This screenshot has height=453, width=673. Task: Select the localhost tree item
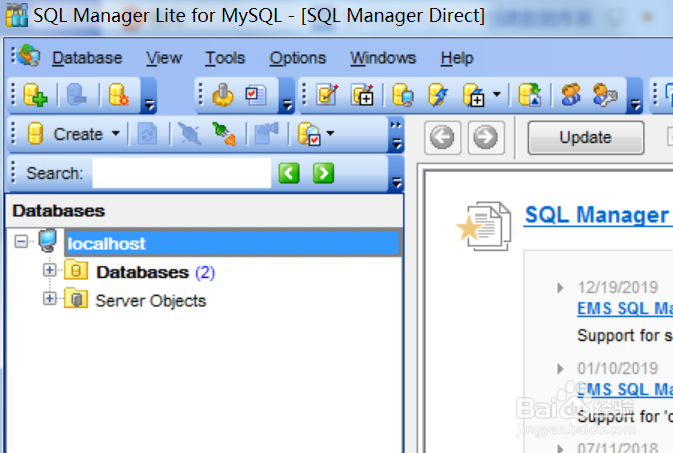tap(233, 243)
